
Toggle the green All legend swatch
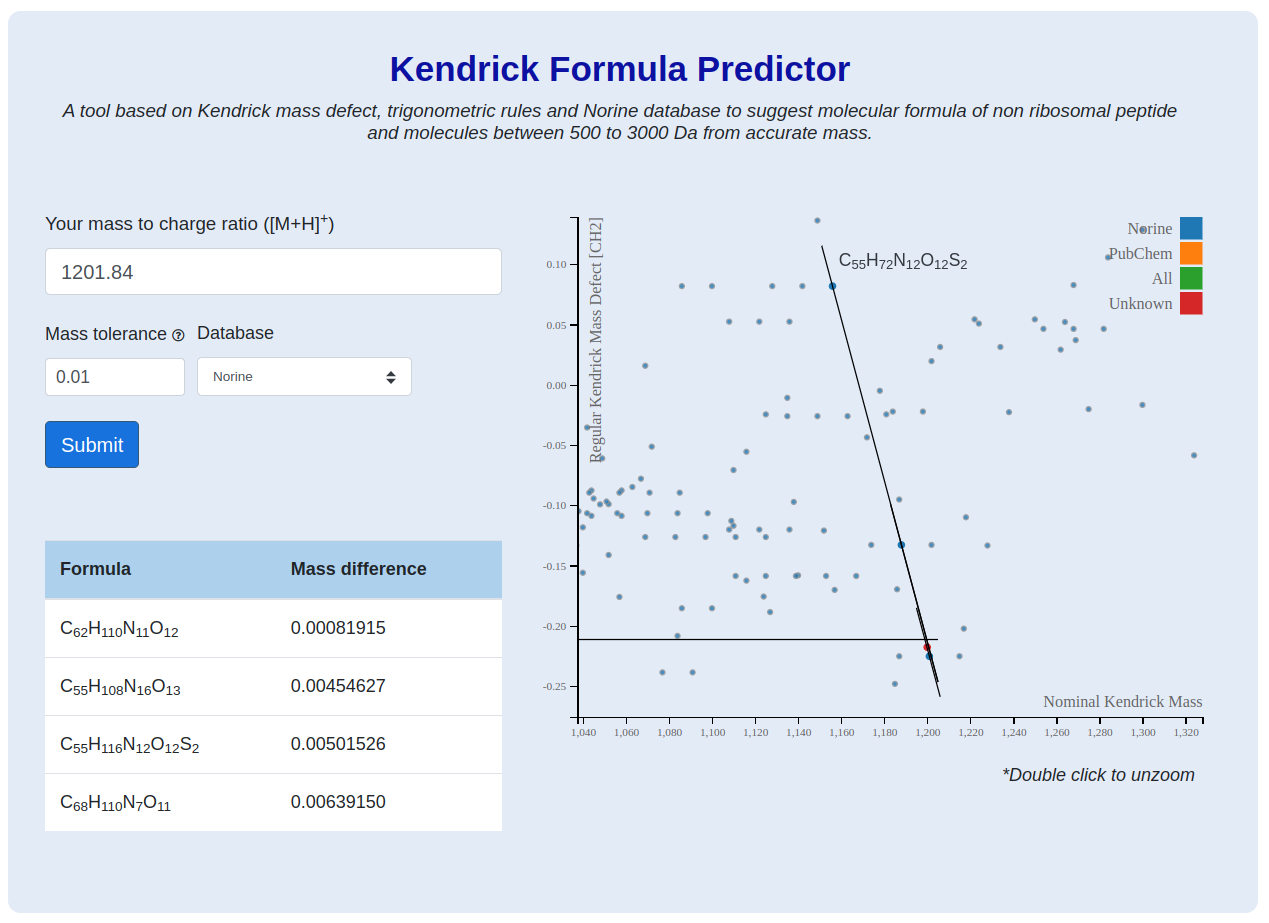click(1191, 278)
